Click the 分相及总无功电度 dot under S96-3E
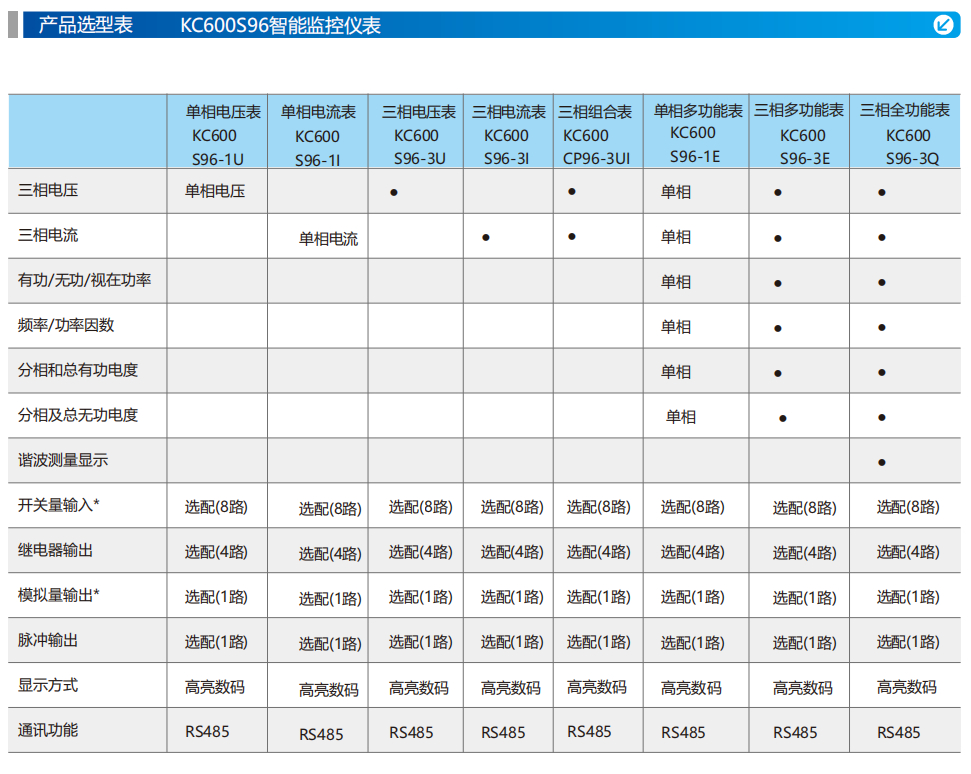 coord(783,419)
